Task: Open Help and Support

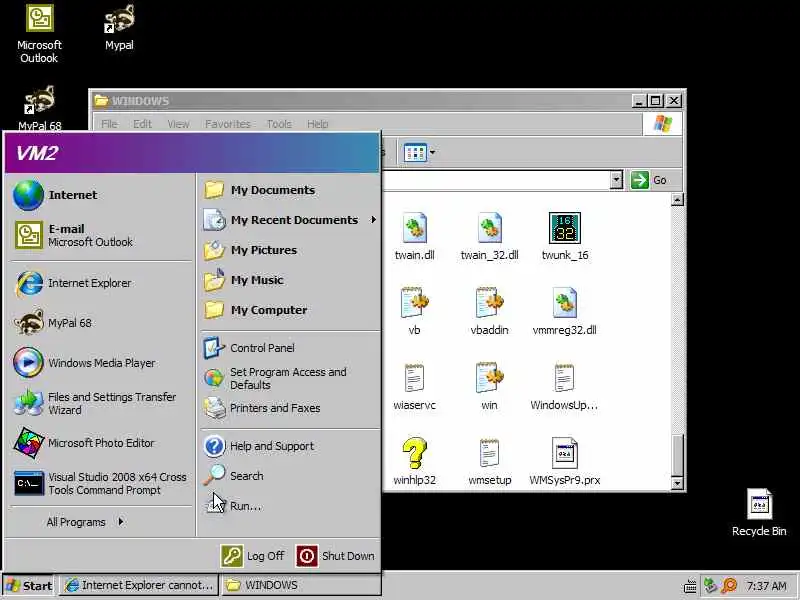Action: coord(290,446)
